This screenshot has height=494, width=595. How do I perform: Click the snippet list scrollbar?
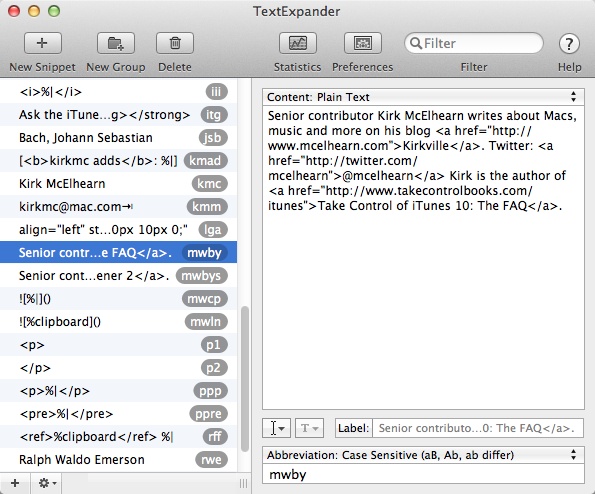pos(245,379)
